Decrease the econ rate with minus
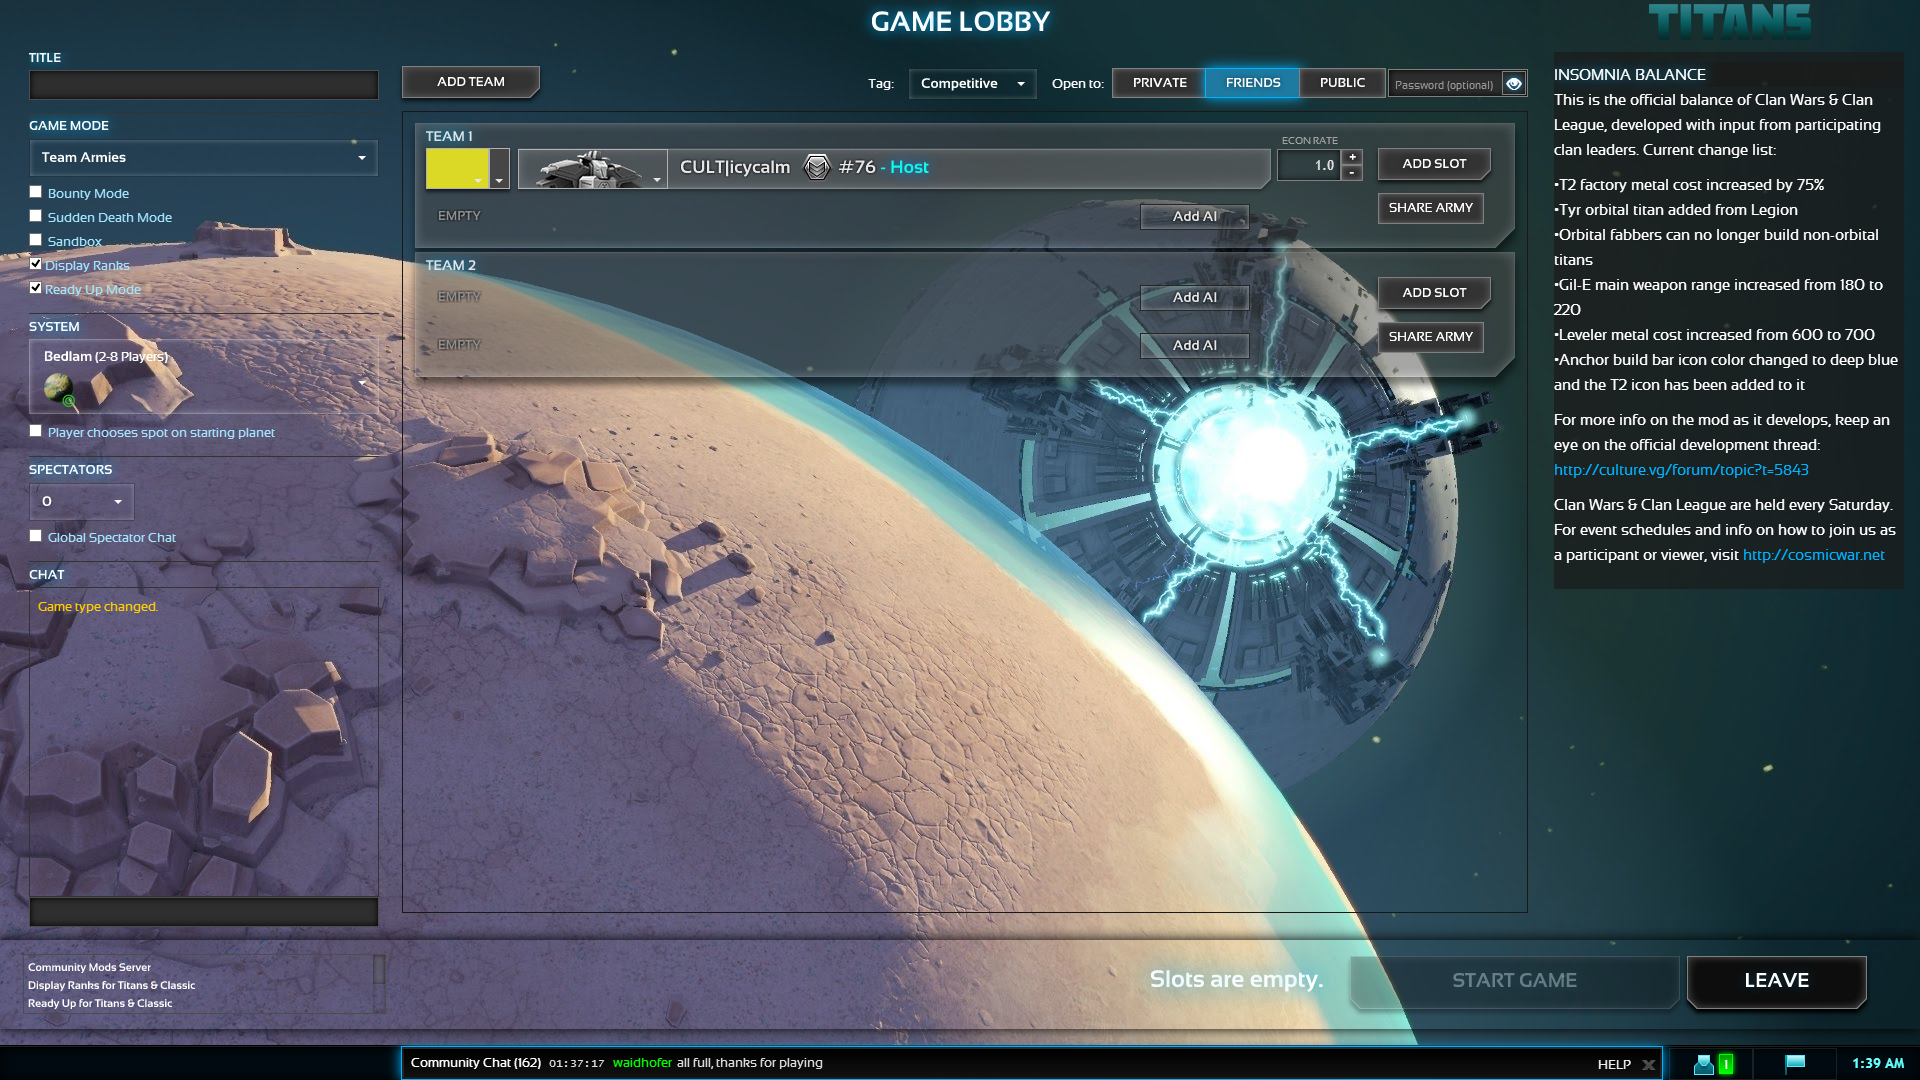The height and width of the screenshot is (1080, 1920). pos(1352,173)
